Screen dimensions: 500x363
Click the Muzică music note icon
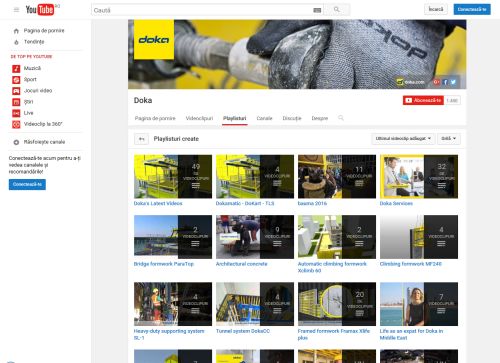16,69
